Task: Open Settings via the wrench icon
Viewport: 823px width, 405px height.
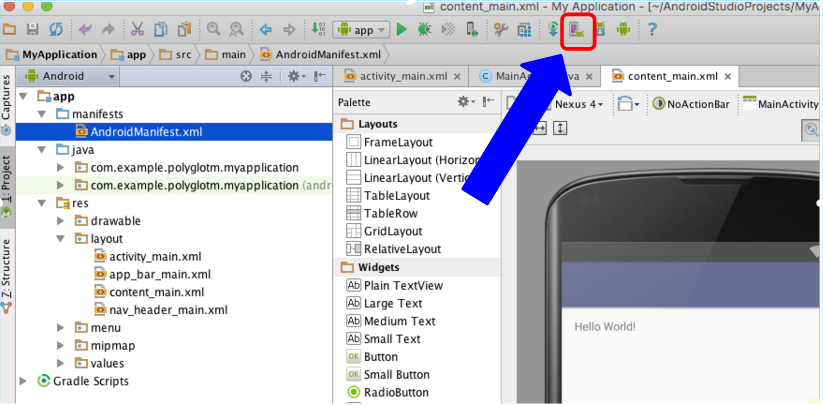Action: [x=501, y=29]
